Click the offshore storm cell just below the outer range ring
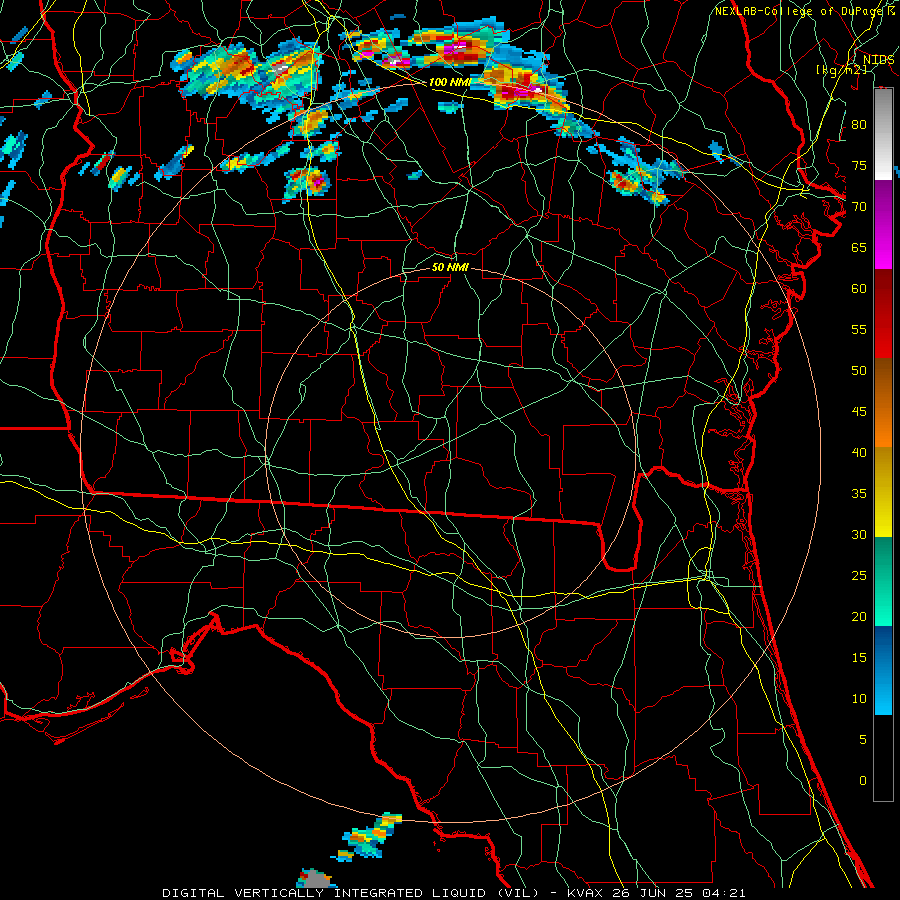The width and height of the screenshot is (900, 900). point(367,836)
